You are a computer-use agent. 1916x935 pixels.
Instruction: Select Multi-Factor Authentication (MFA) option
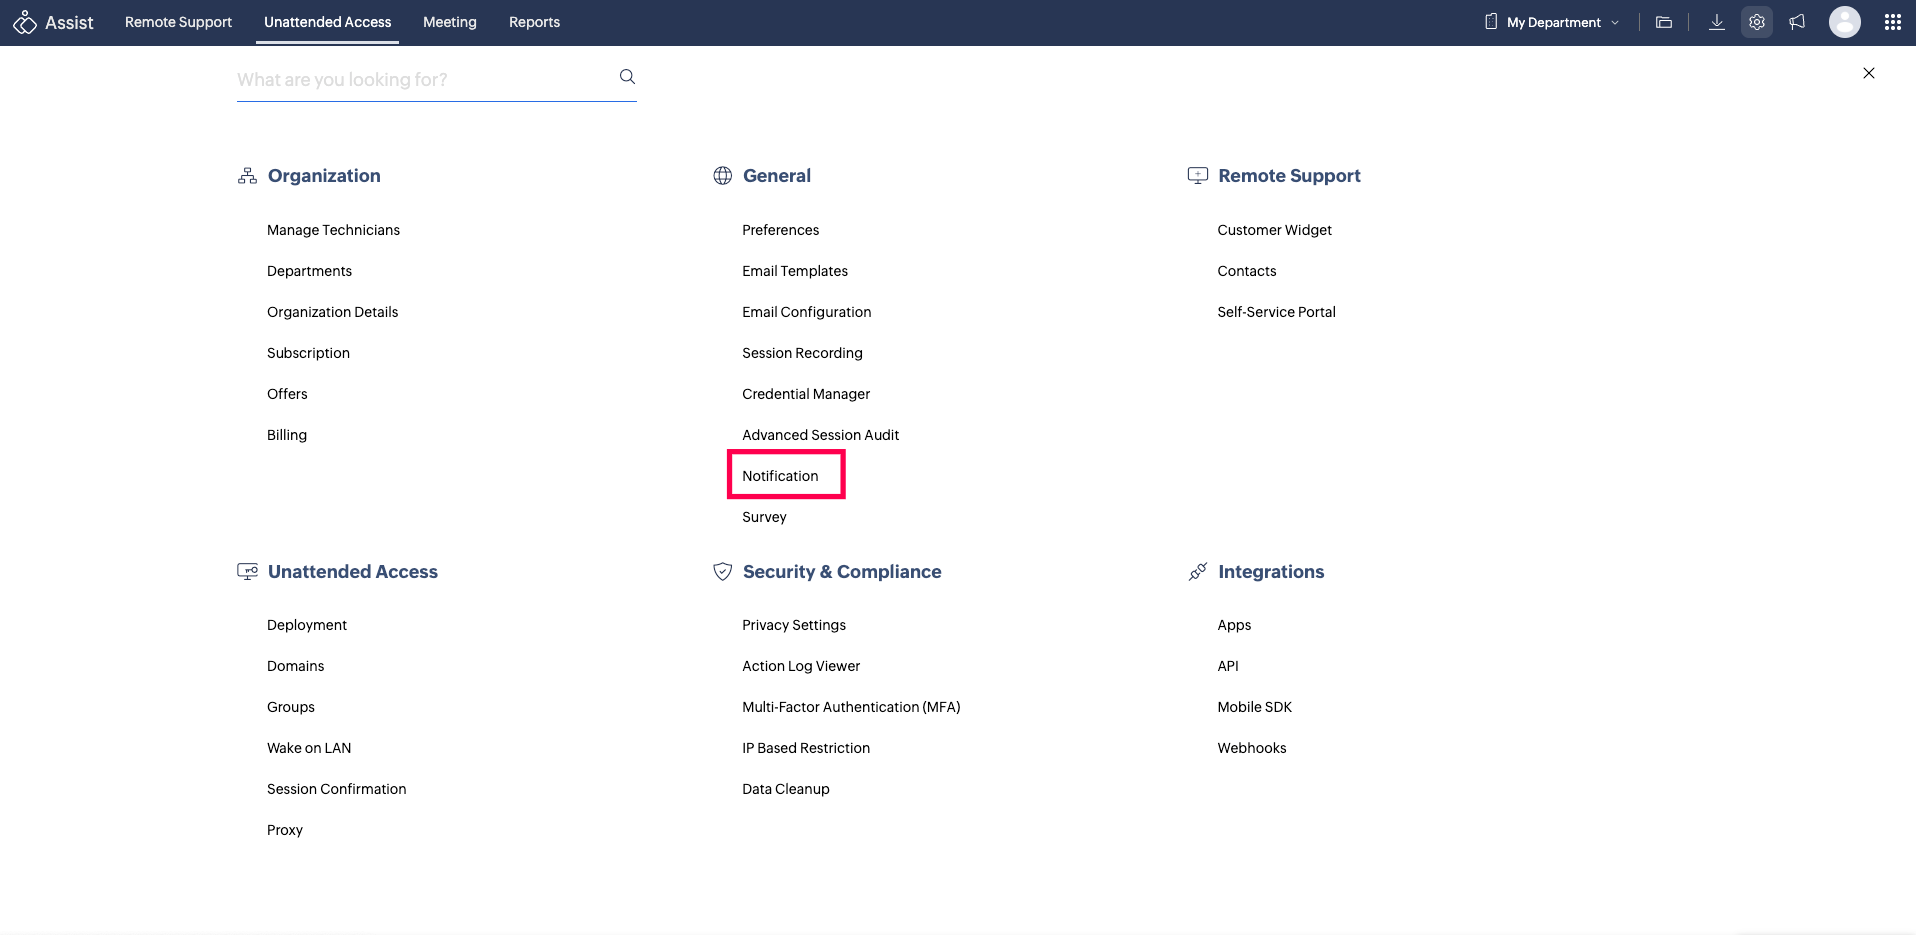click(851, 707)
